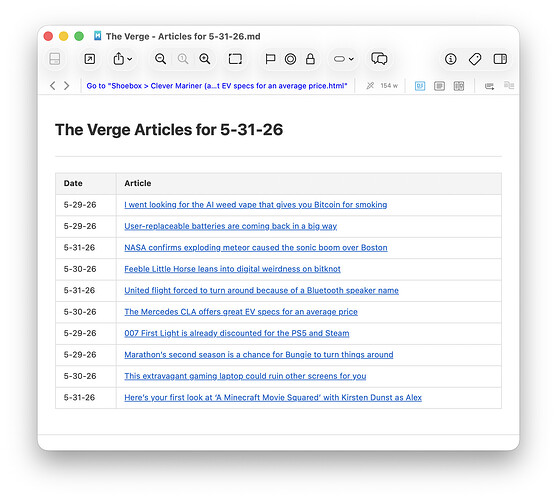Switch to side-by-side view mode
The width and height of the screenshot is (556, 500).
(458, 86)
